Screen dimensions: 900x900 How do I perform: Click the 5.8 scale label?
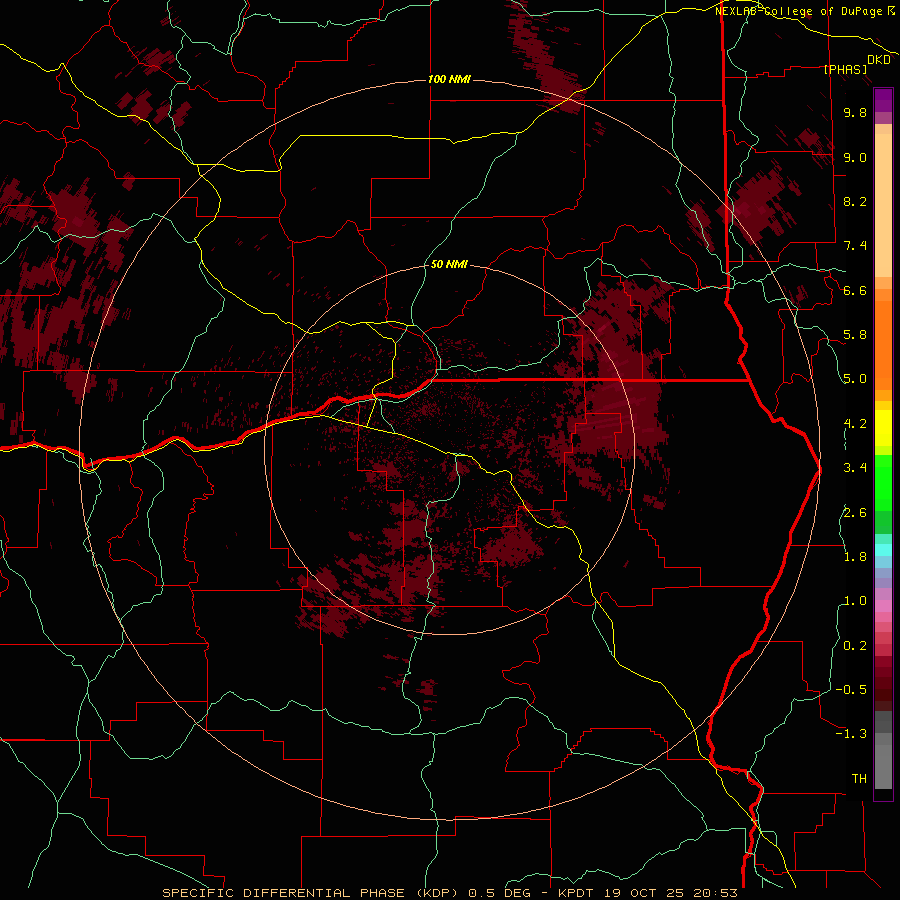[855, 335]
